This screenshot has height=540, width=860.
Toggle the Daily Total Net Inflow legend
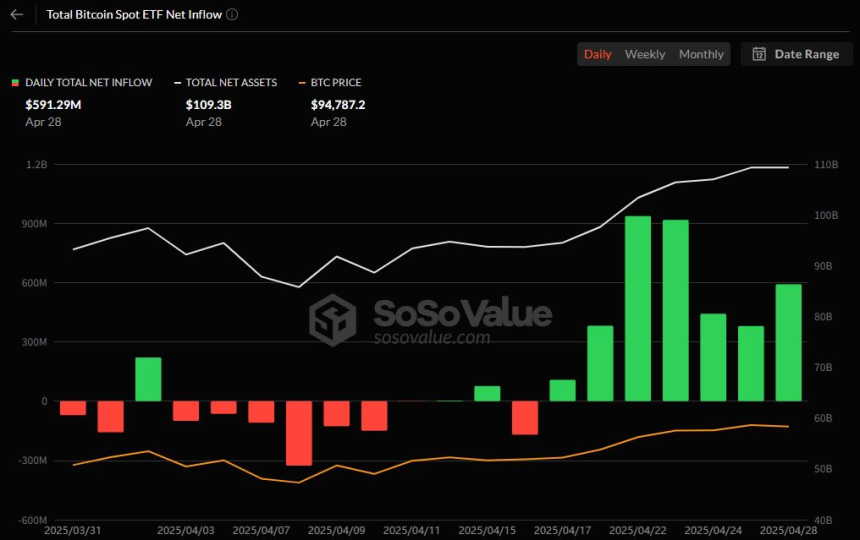pos(89,82)
